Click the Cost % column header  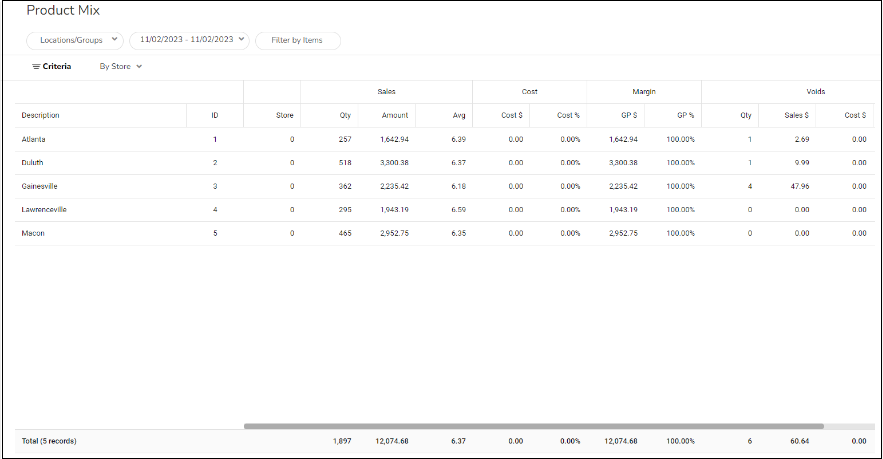click(x=569, y=115)
